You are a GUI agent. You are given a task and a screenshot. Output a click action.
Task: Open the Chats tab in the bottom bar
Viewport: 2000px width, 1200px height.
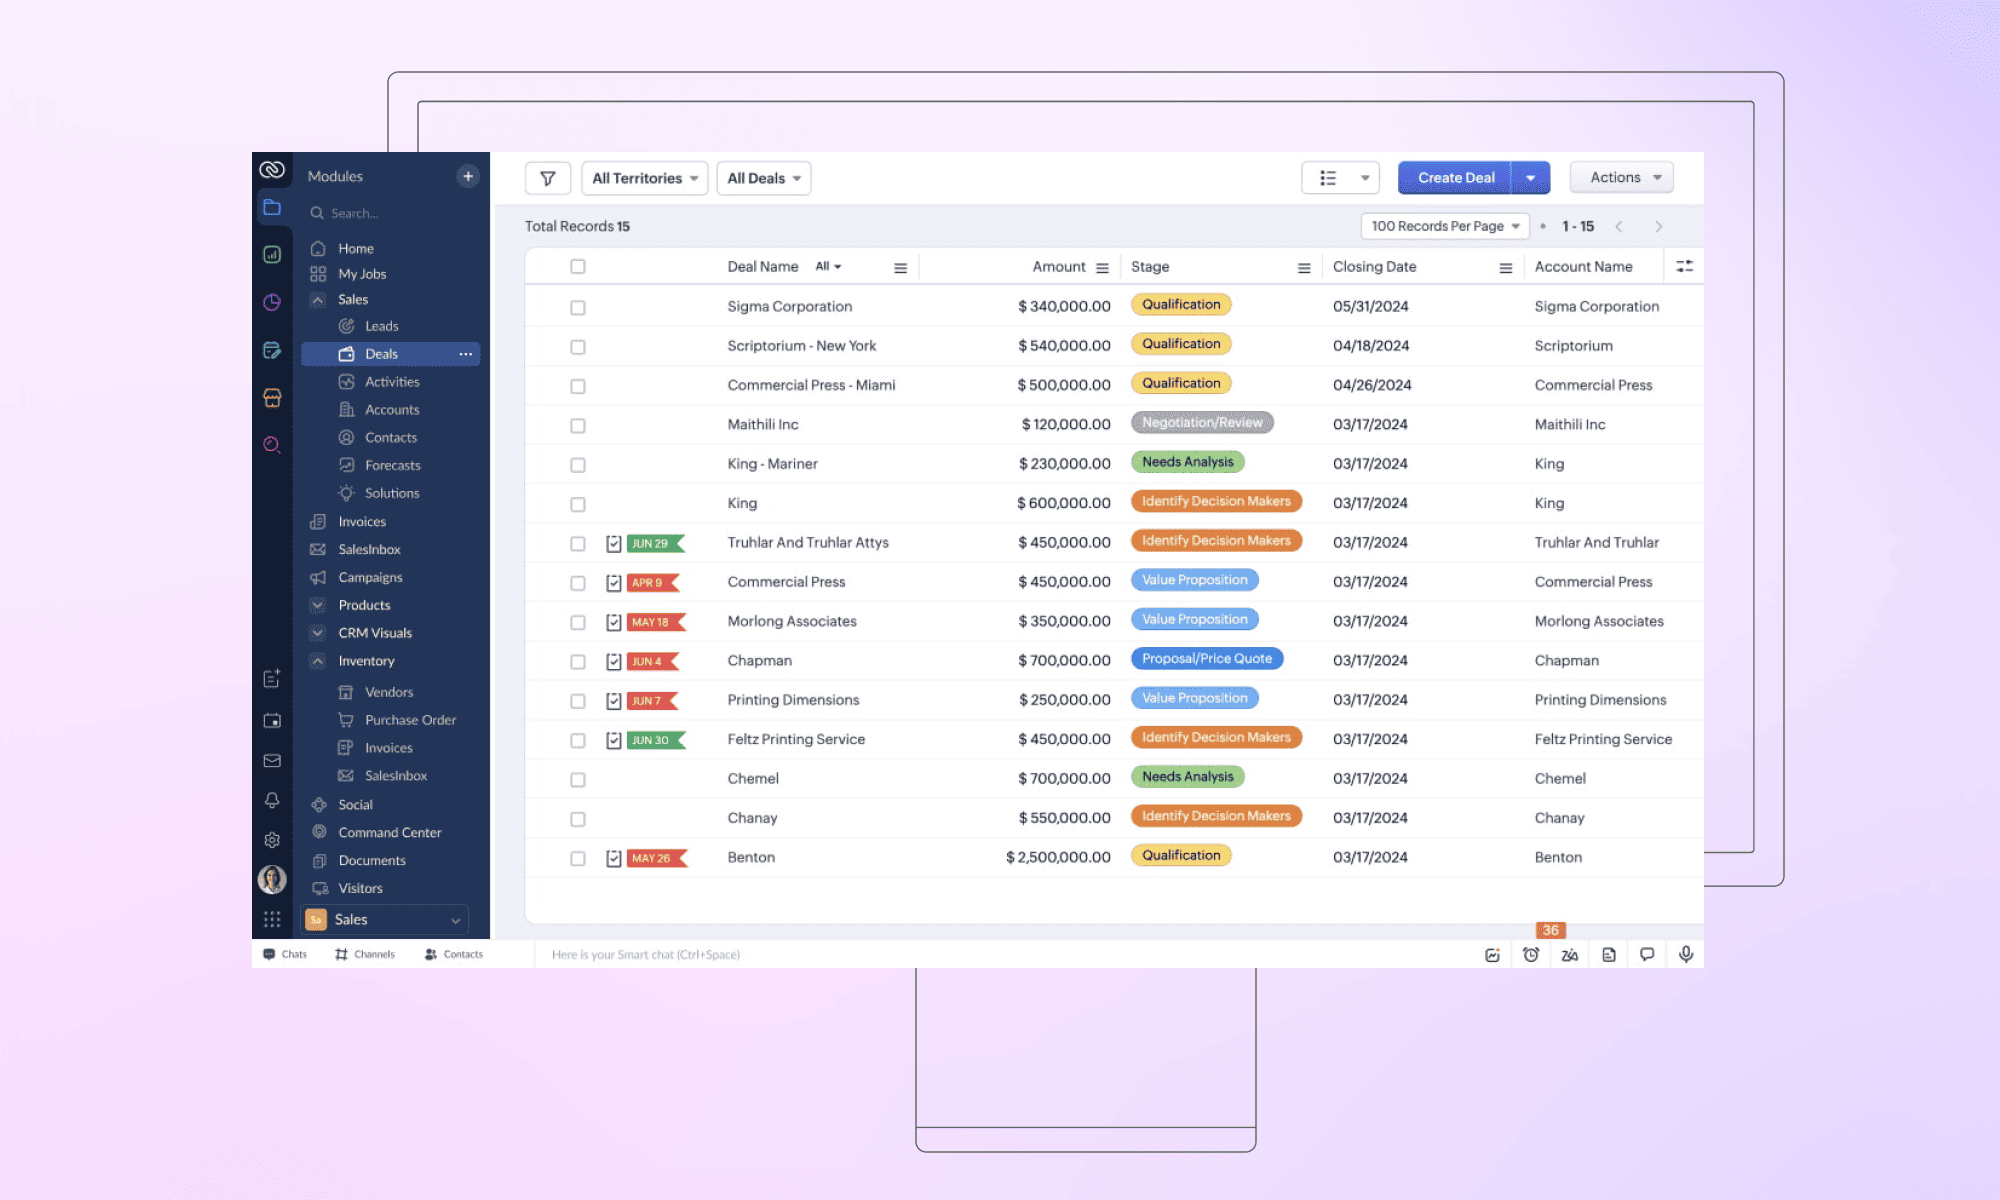tap(285, 954)
